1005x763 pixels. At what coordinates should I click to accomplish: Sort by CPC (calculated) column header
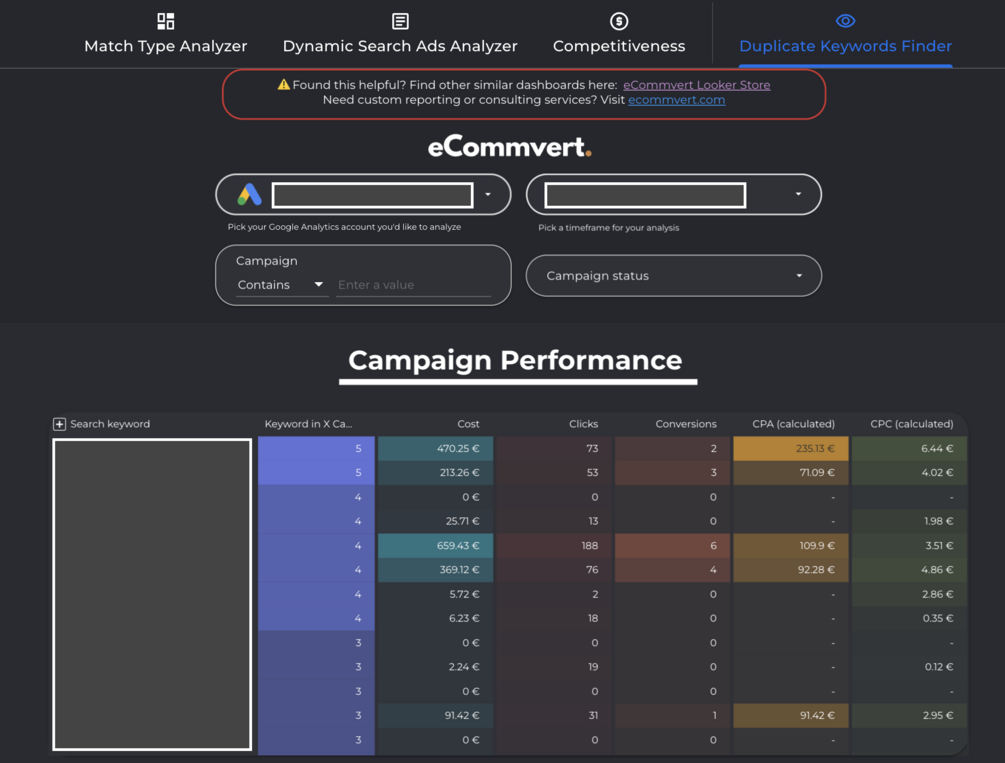(911, 424)
